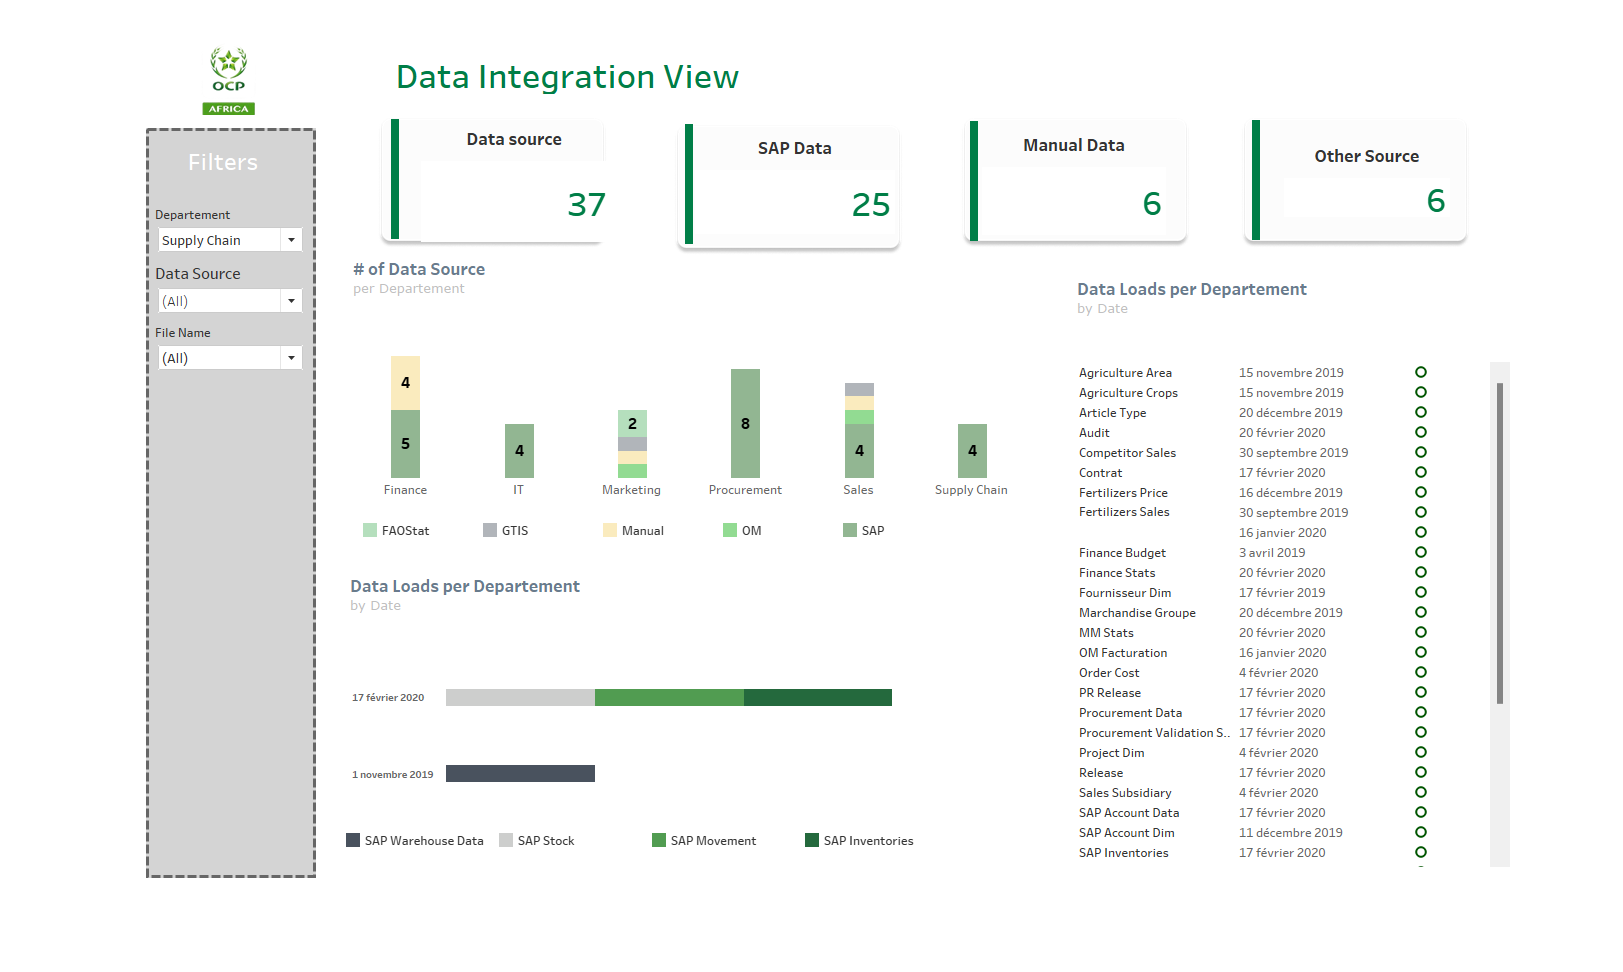Viewport: 1623px width, 972px height.
Task: Click the 1 novembre 2019 SAP Warehouse bar
Action: [x=520, y=773]
